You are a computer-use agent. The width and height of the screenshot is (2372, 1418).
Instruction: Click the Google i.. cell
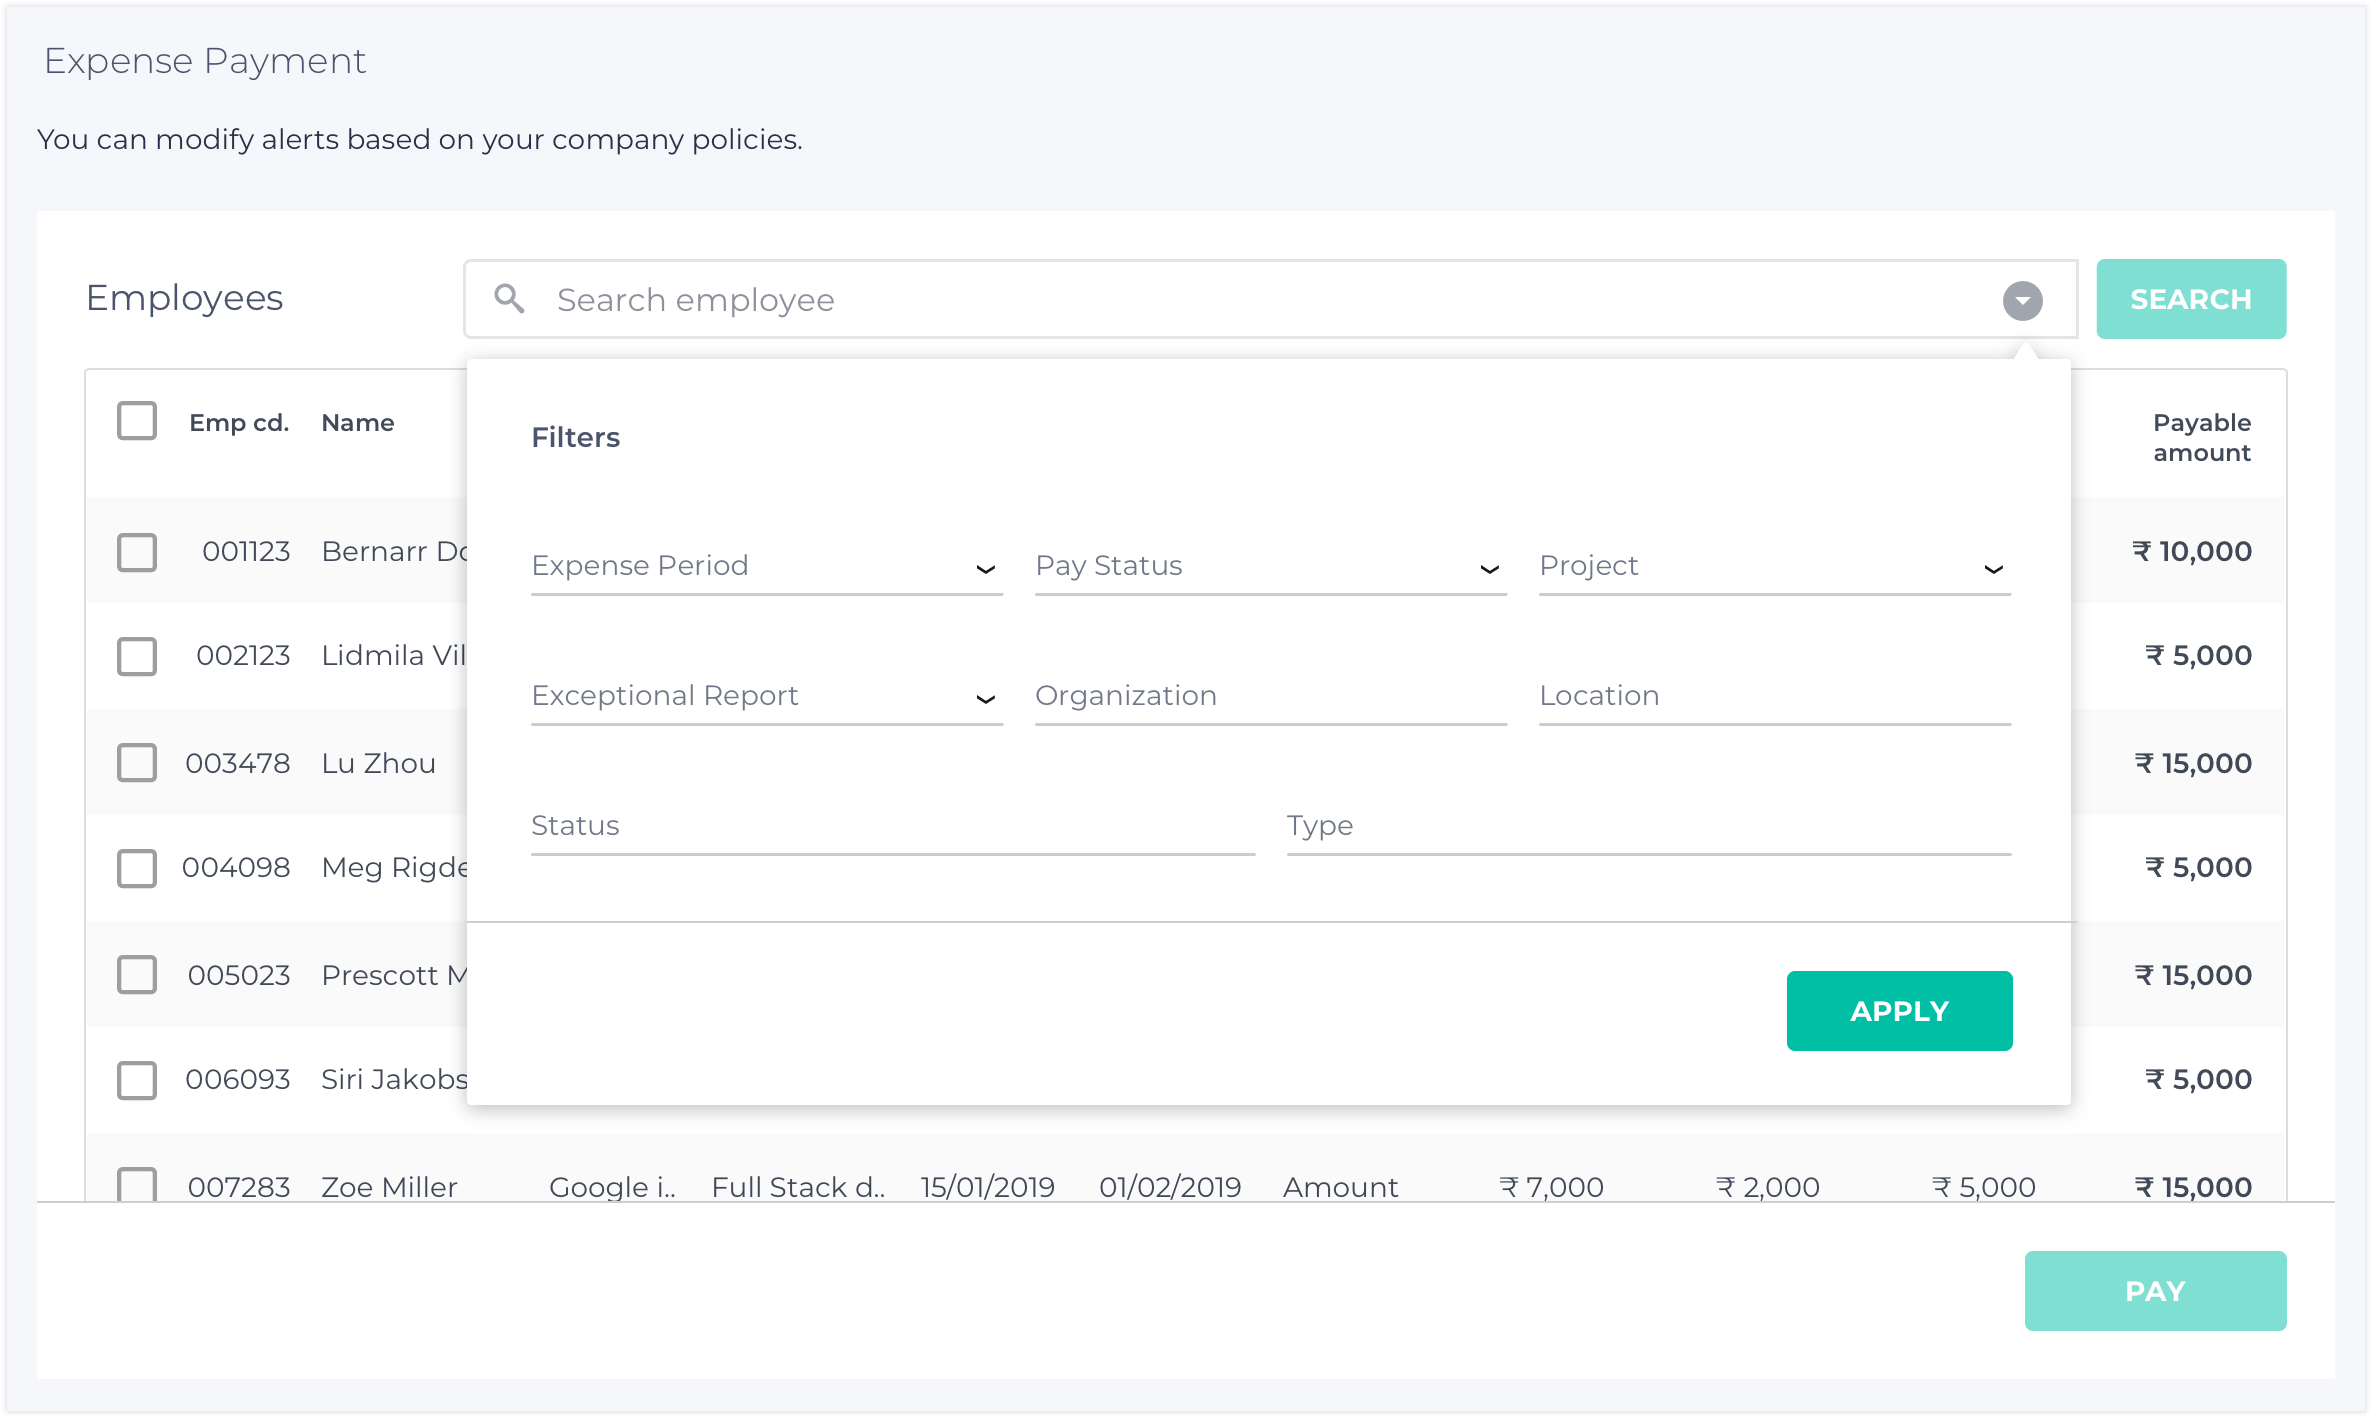(x=613, y=1187)
